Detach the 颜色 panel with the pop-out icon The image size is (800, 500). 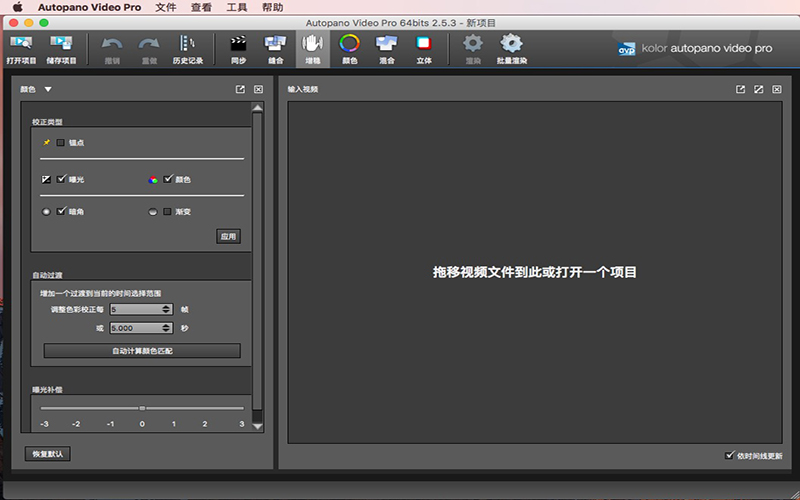click(240, 89)
